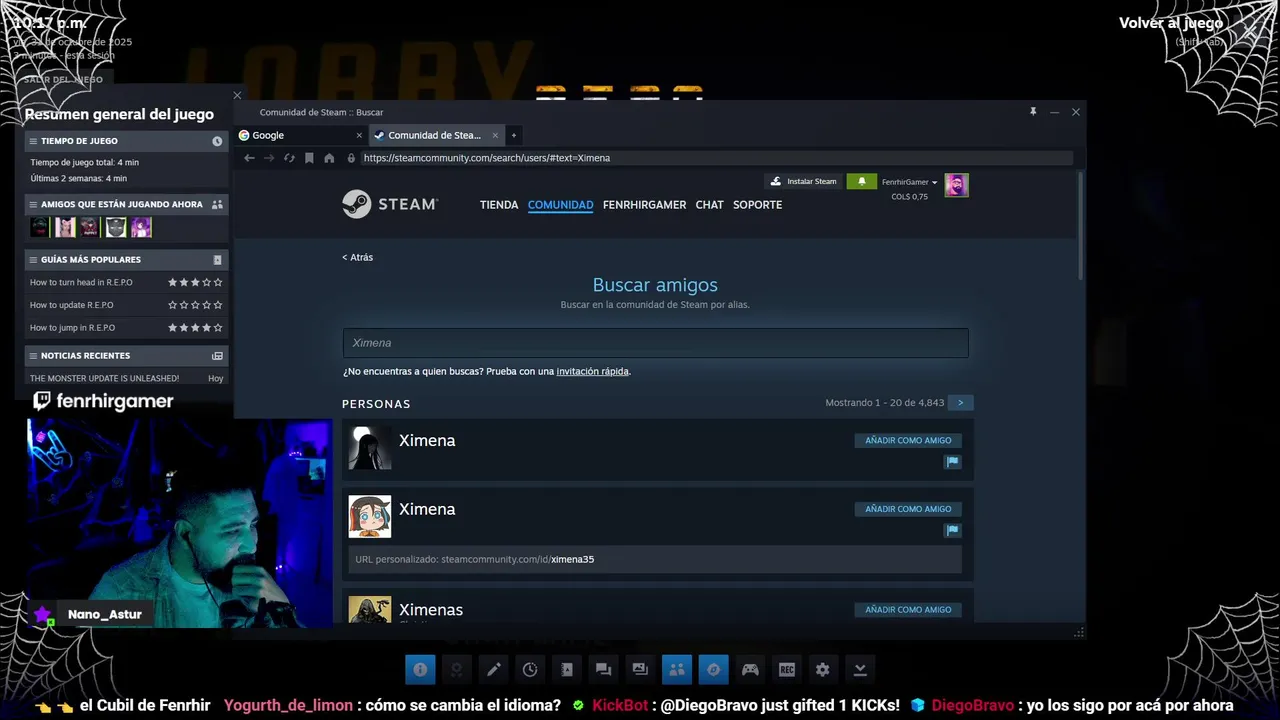The image size is (1280, 720).
Task: Open the COMUNIDAD menu
Action: click(560, 205)
